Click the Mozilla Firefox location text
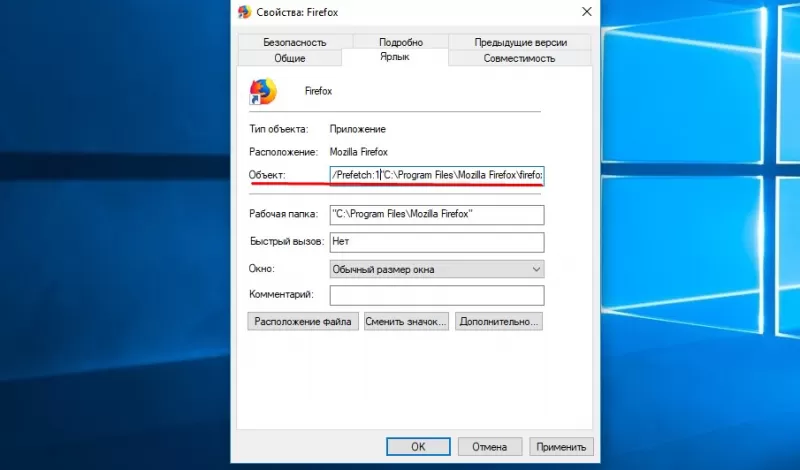 (x=359, y=152)
